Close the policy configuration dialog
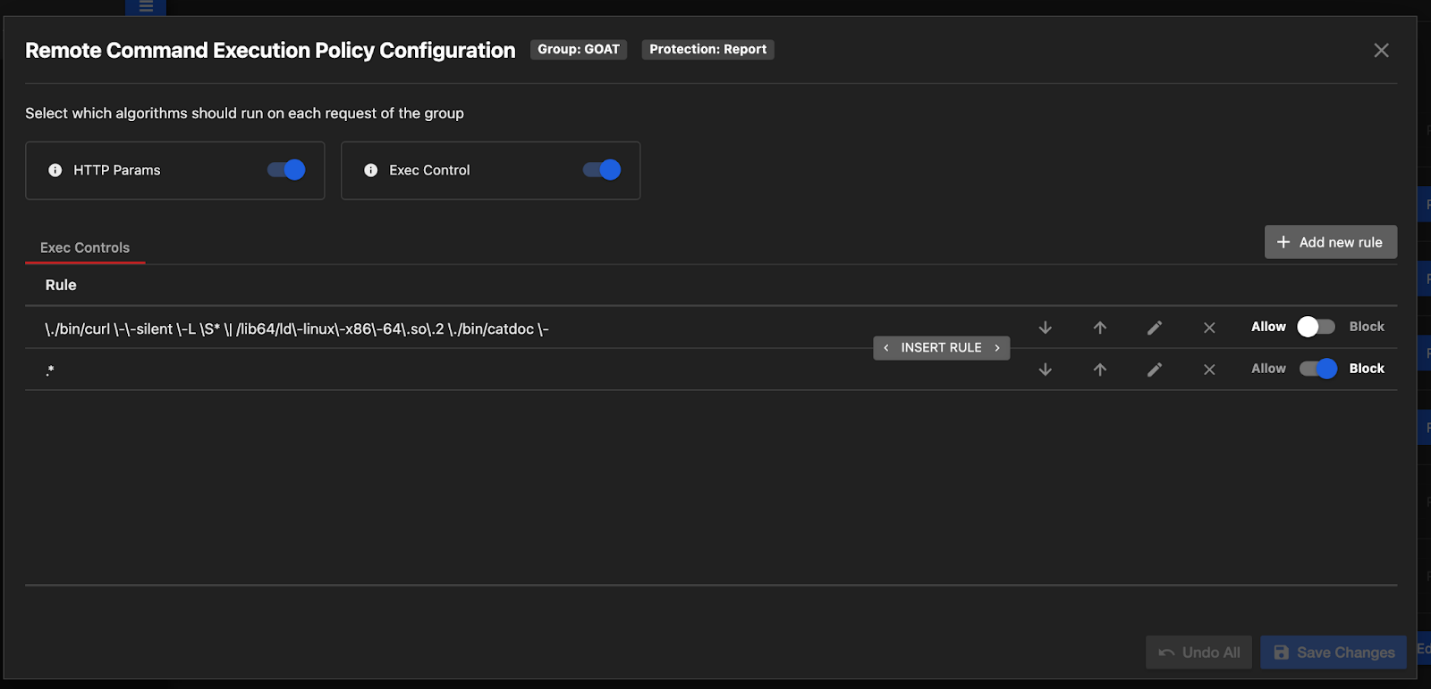This screenshot has width=1431, height=689. coord(1381,50)
